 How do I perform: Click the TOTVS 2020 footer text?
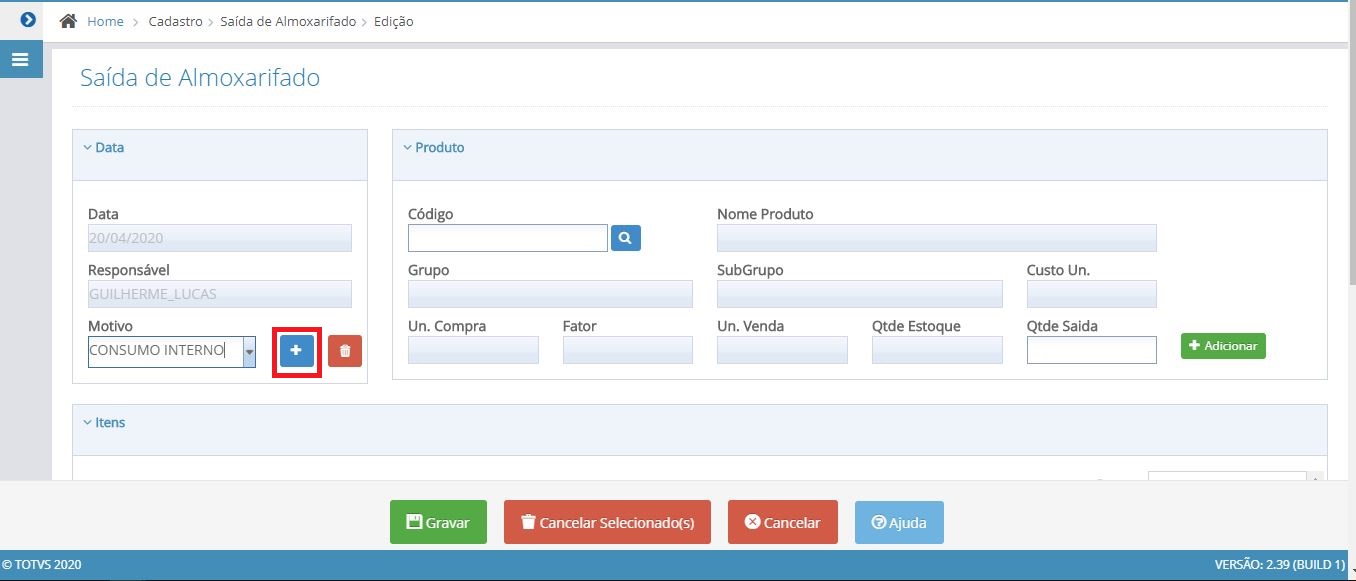pos(42,565)
